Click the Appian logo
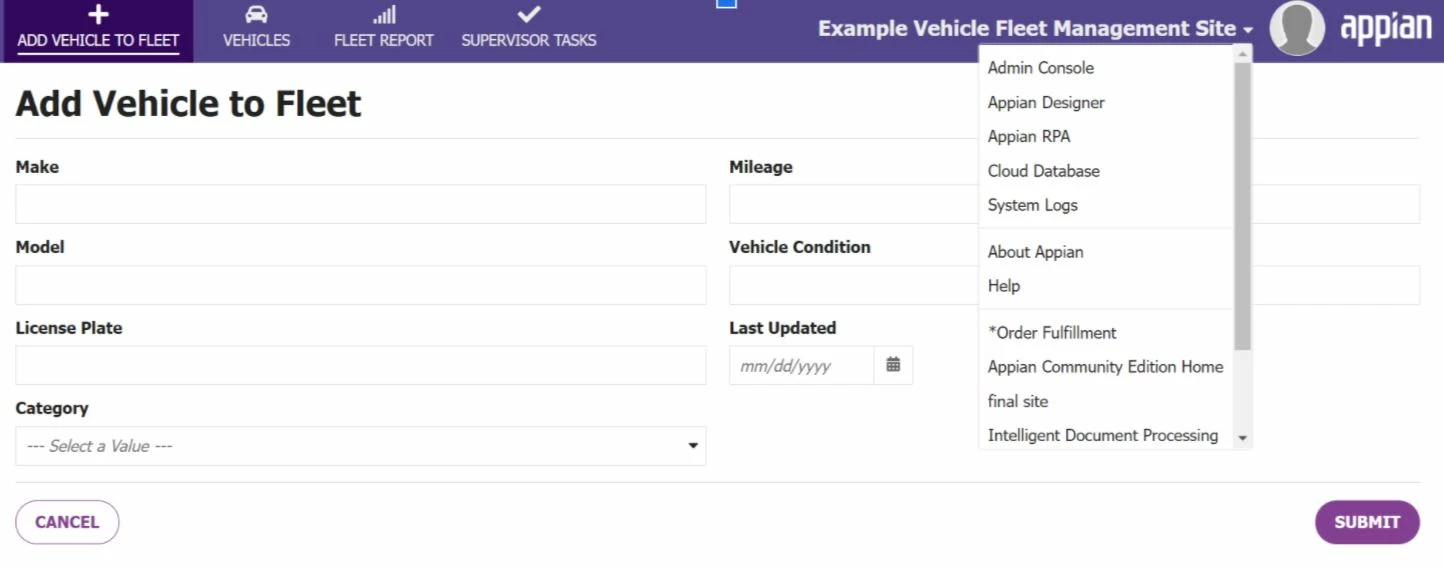1444x569 pixels. coord(1386,28)
